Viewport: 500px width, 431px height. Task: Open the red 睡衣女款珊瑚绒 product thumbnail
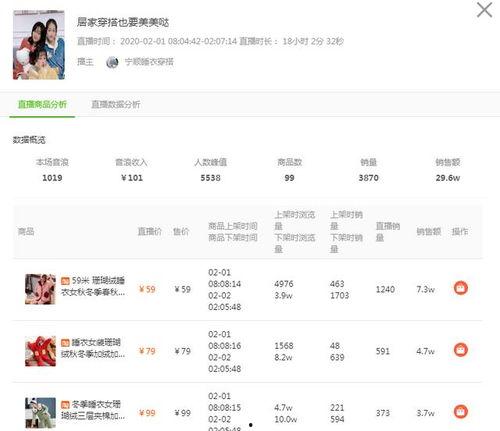pyautogui.click(x=40, y=351)
